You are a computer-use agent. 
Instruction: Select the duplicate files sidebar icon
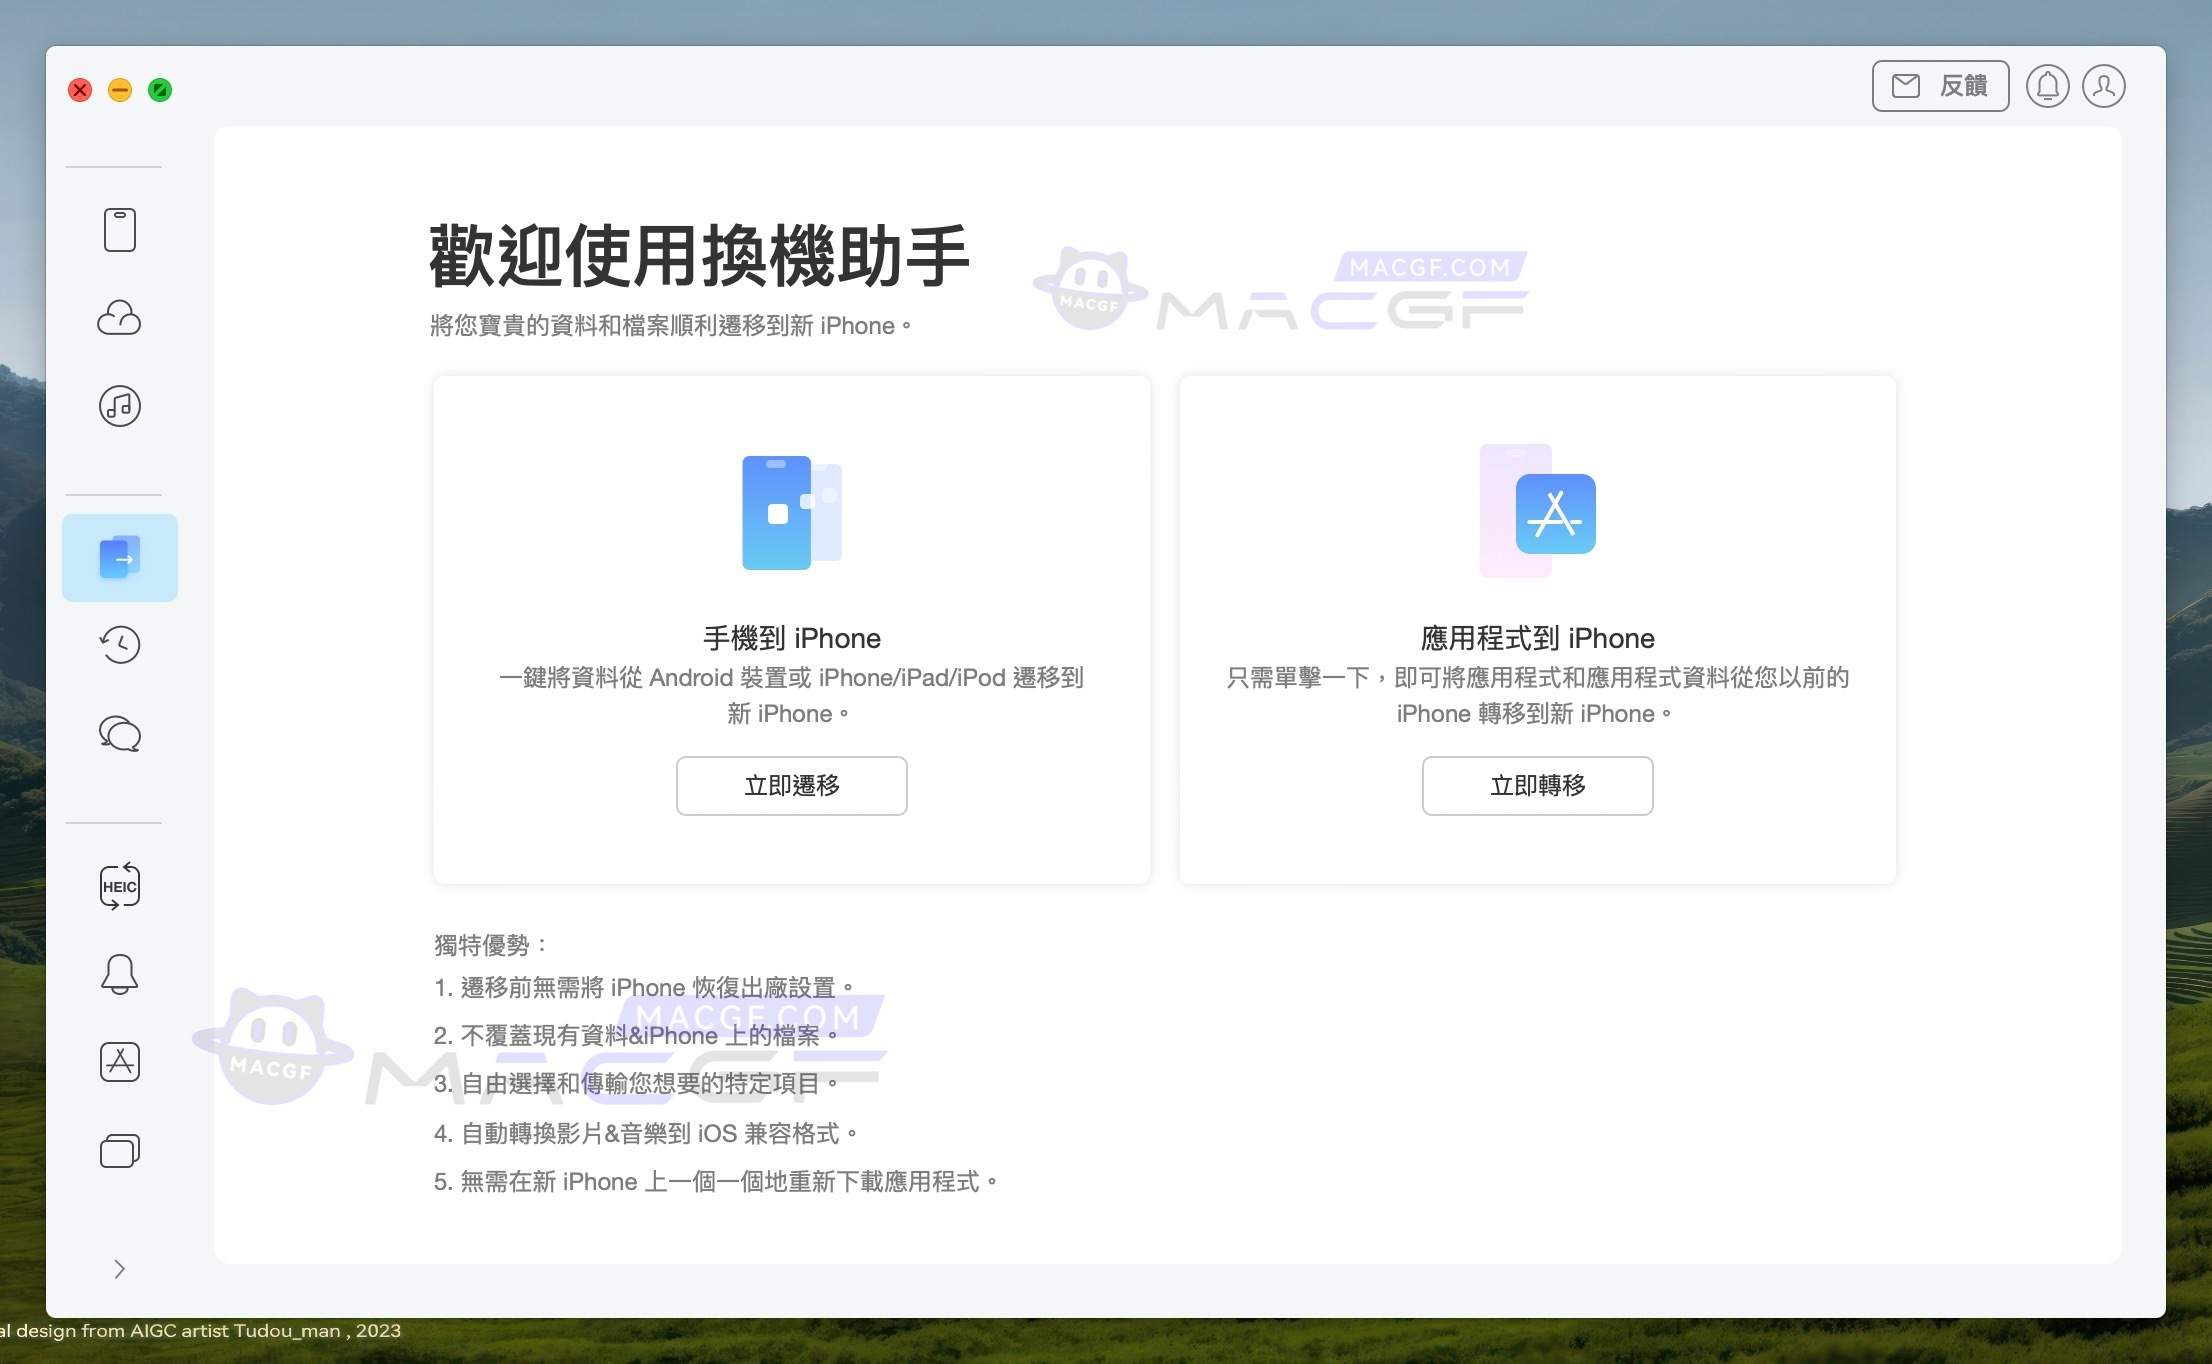pyautogui.click(x=119, y=1150)
